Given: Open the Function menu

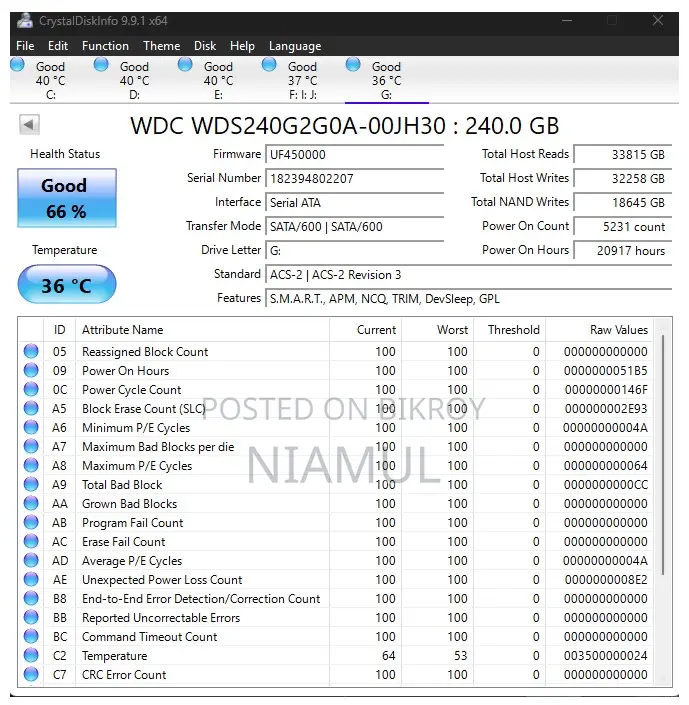Looking at the screenshot, I should point(105,46).
